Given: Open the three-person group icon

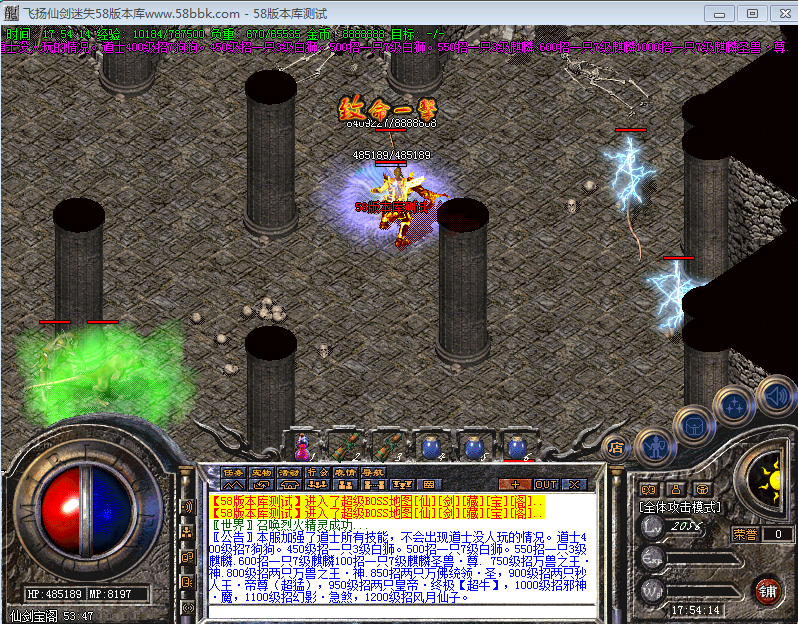Looking at the screenshot, I should [318, 485].
